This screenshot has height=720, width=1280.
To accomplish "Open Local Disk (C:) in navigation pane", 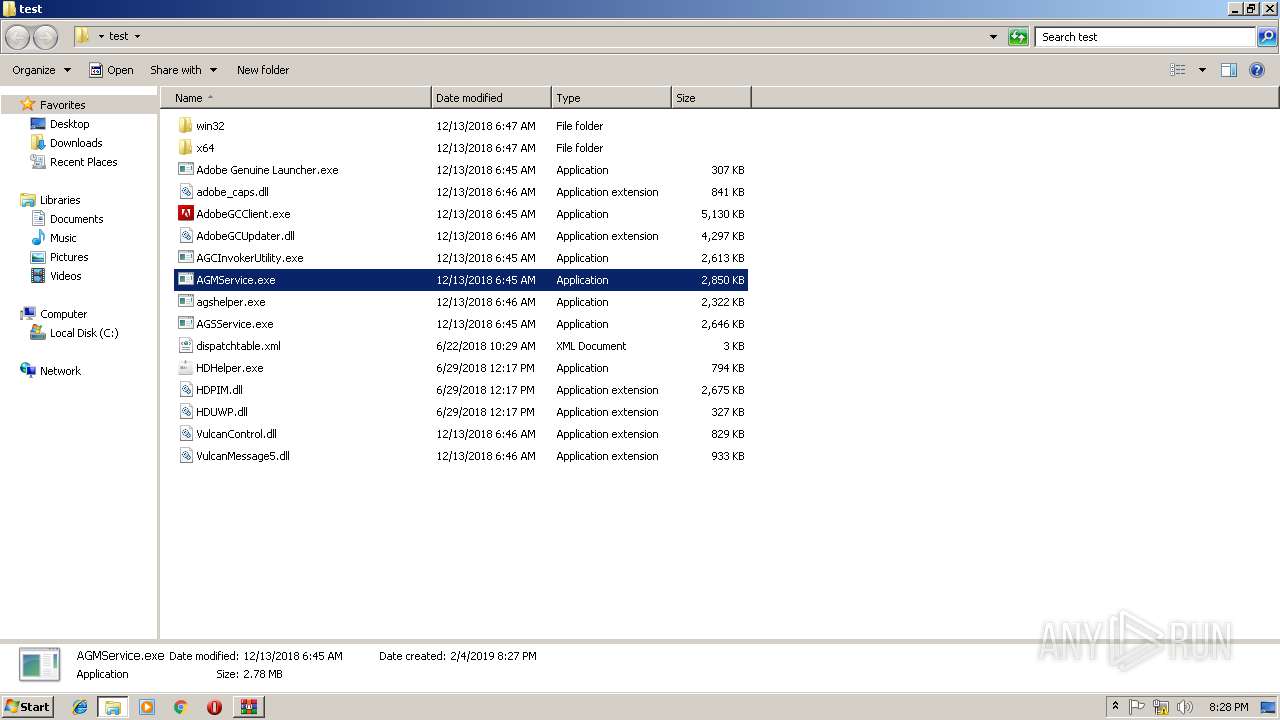I will 84,333.
